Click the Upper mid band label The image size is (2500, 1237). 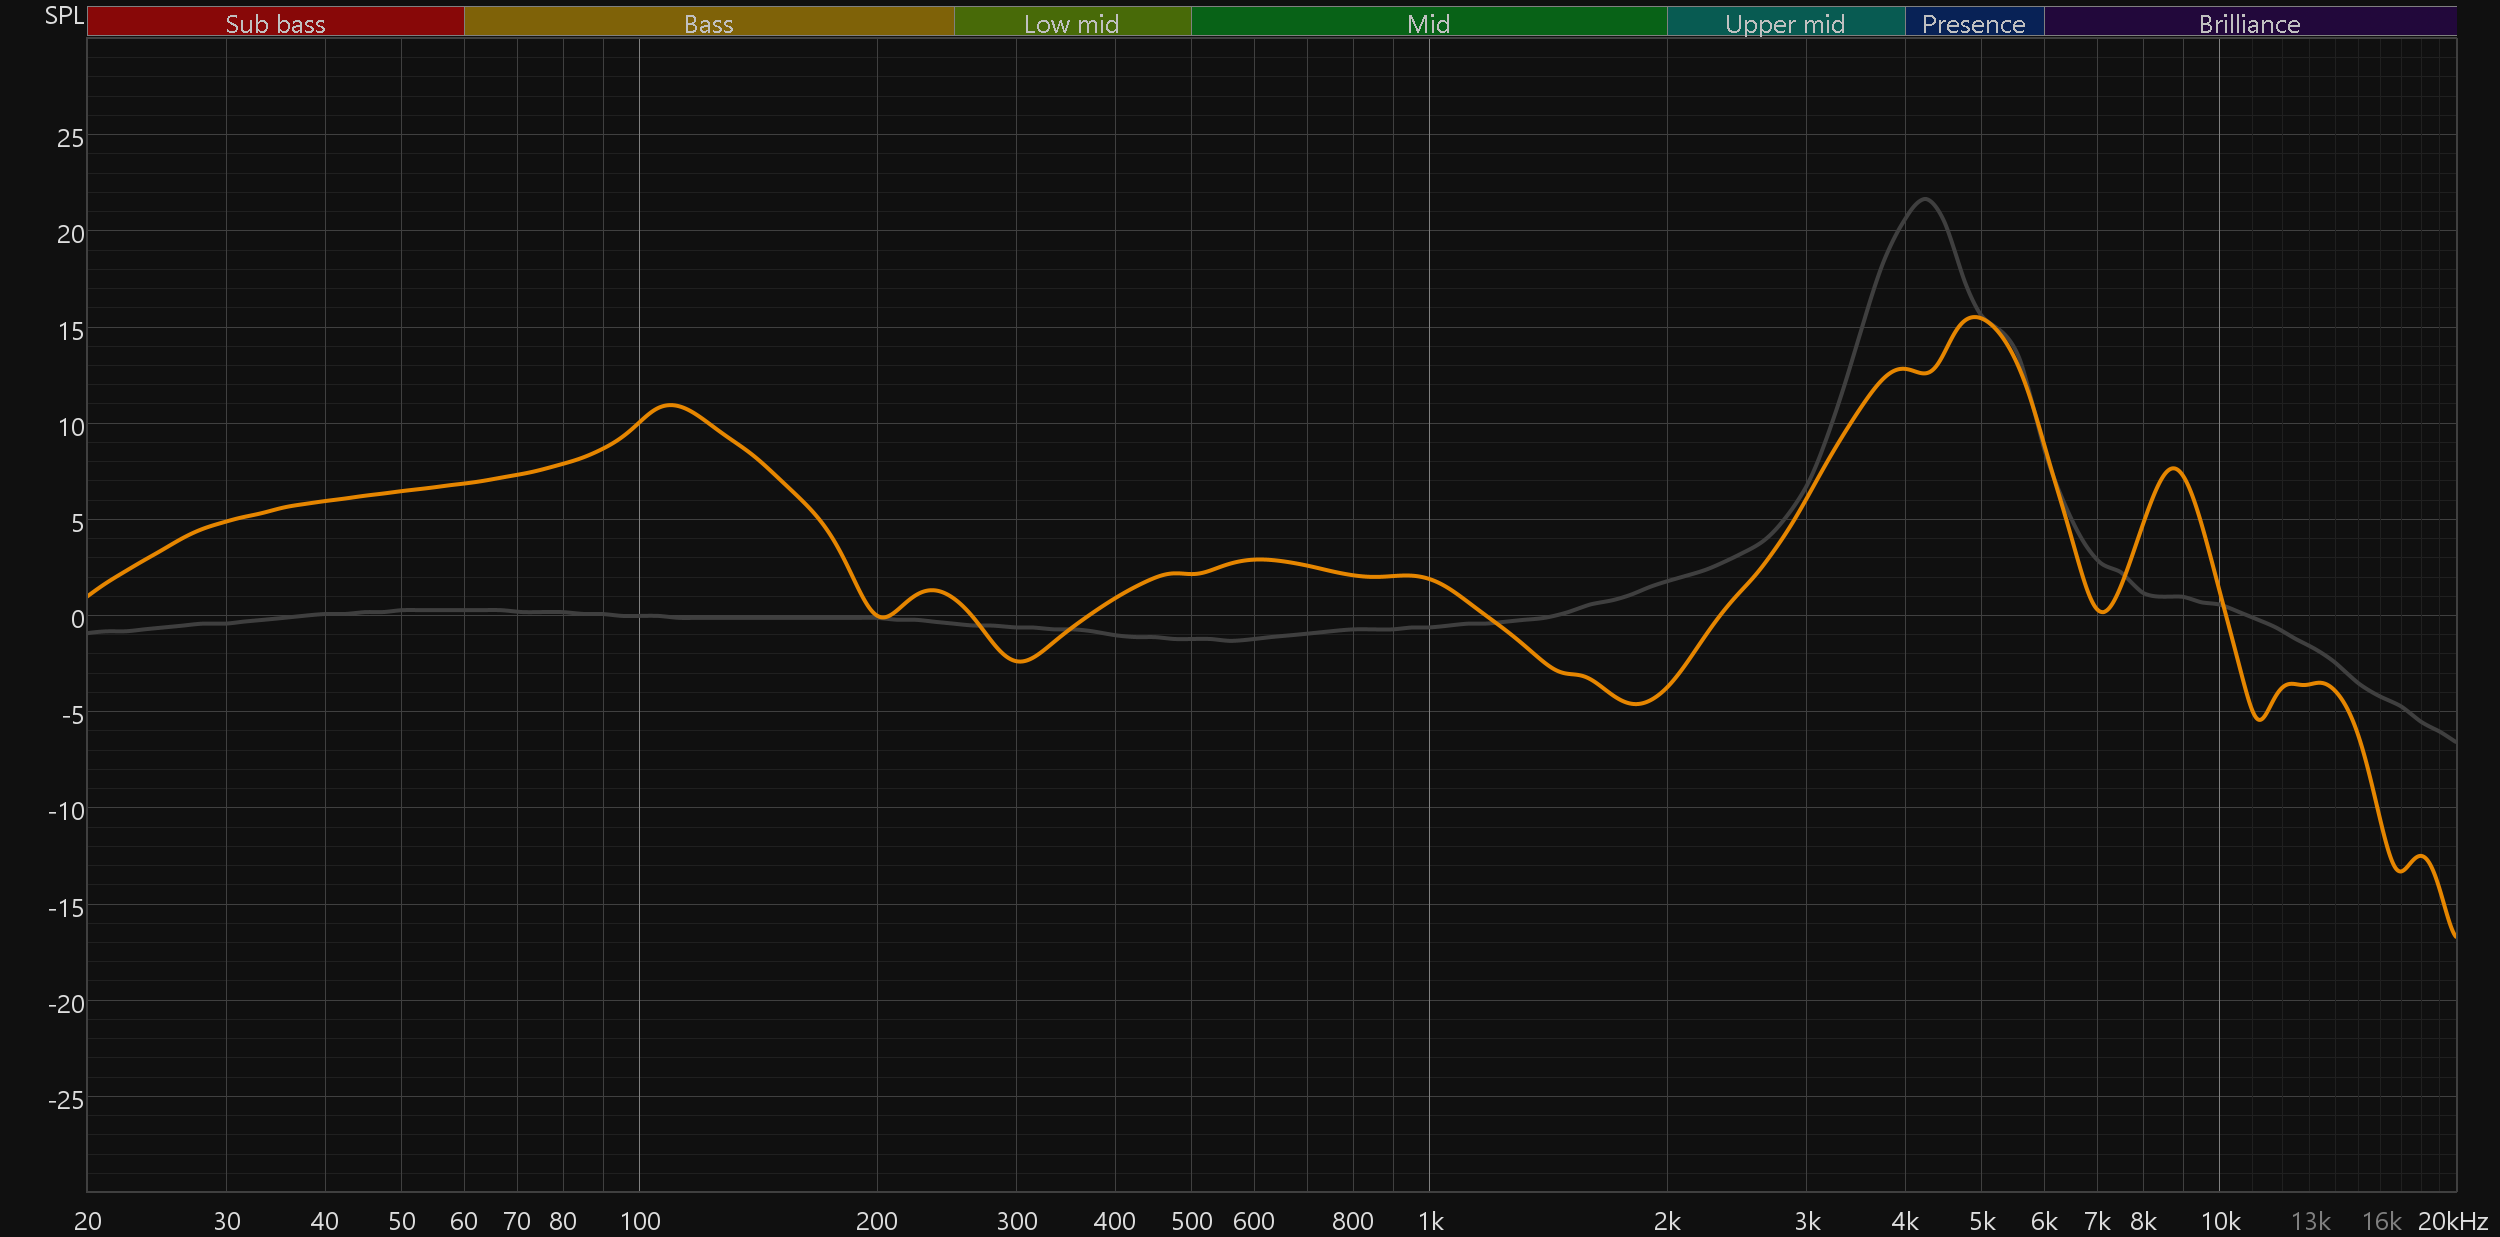coord(1785,23)
